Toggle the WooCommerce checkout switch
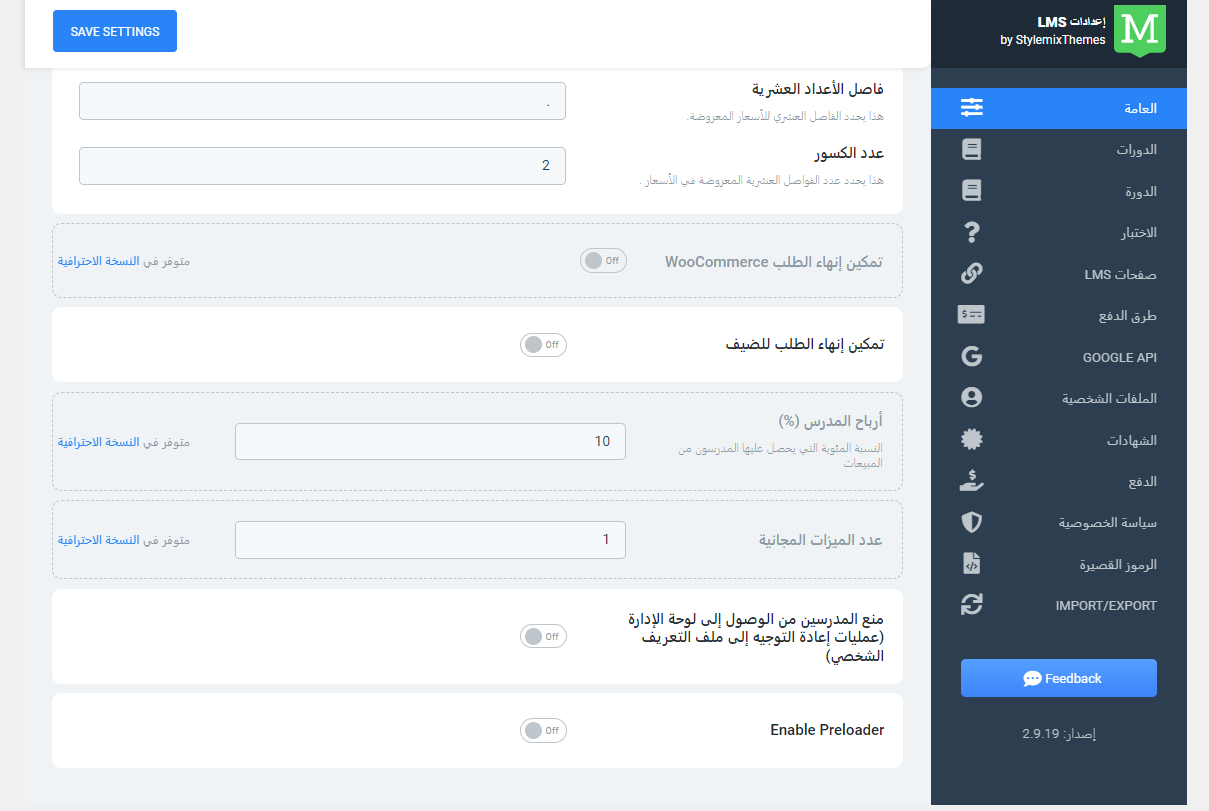1209x811 pixels. [x=603, y=261]
